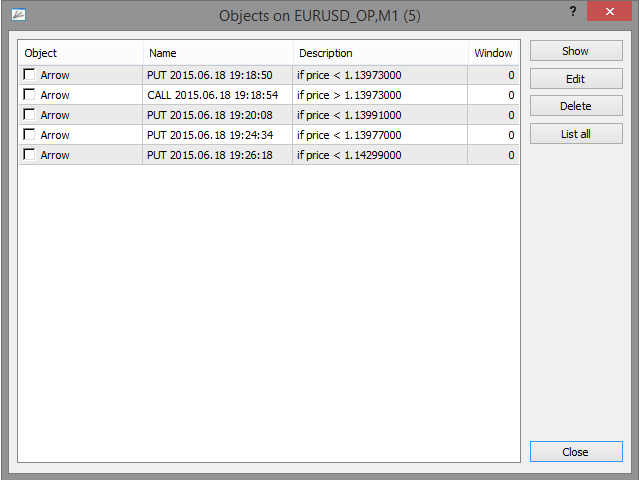Click description if price < 1.13973000
The width and height of the screenshot is (640, 480).
click(349, 75)
